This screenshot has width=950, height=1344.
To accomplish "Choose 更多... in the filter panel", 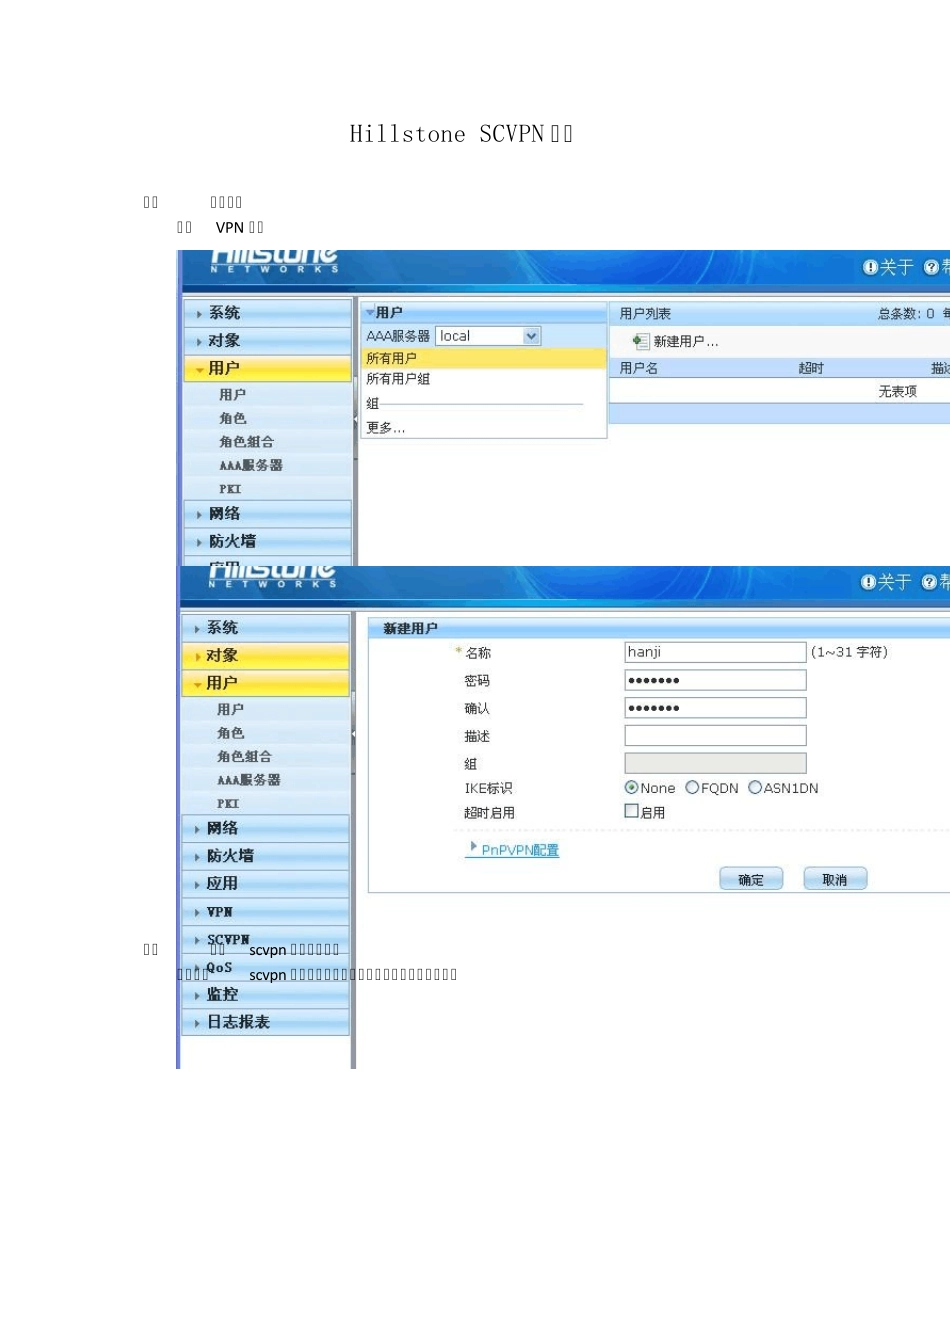I will (x=385, y=428).
